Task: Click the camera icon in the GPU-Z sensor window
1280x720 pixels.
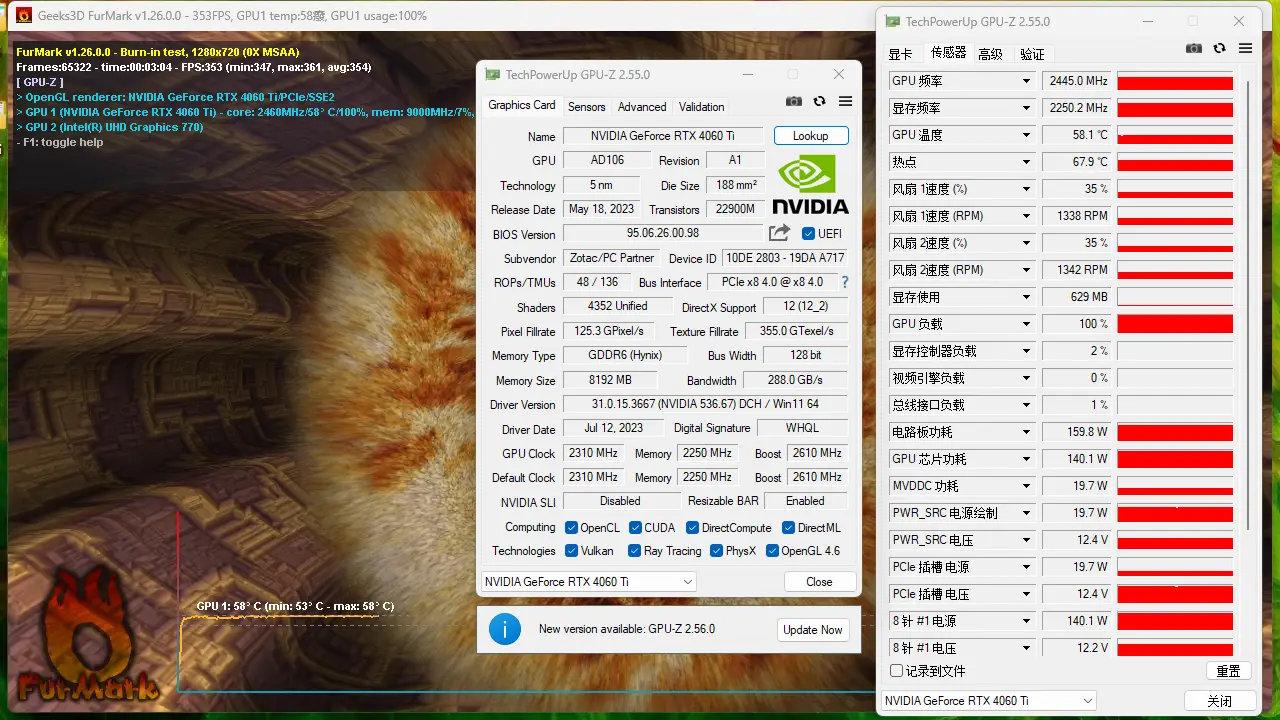Action: 1194,48
